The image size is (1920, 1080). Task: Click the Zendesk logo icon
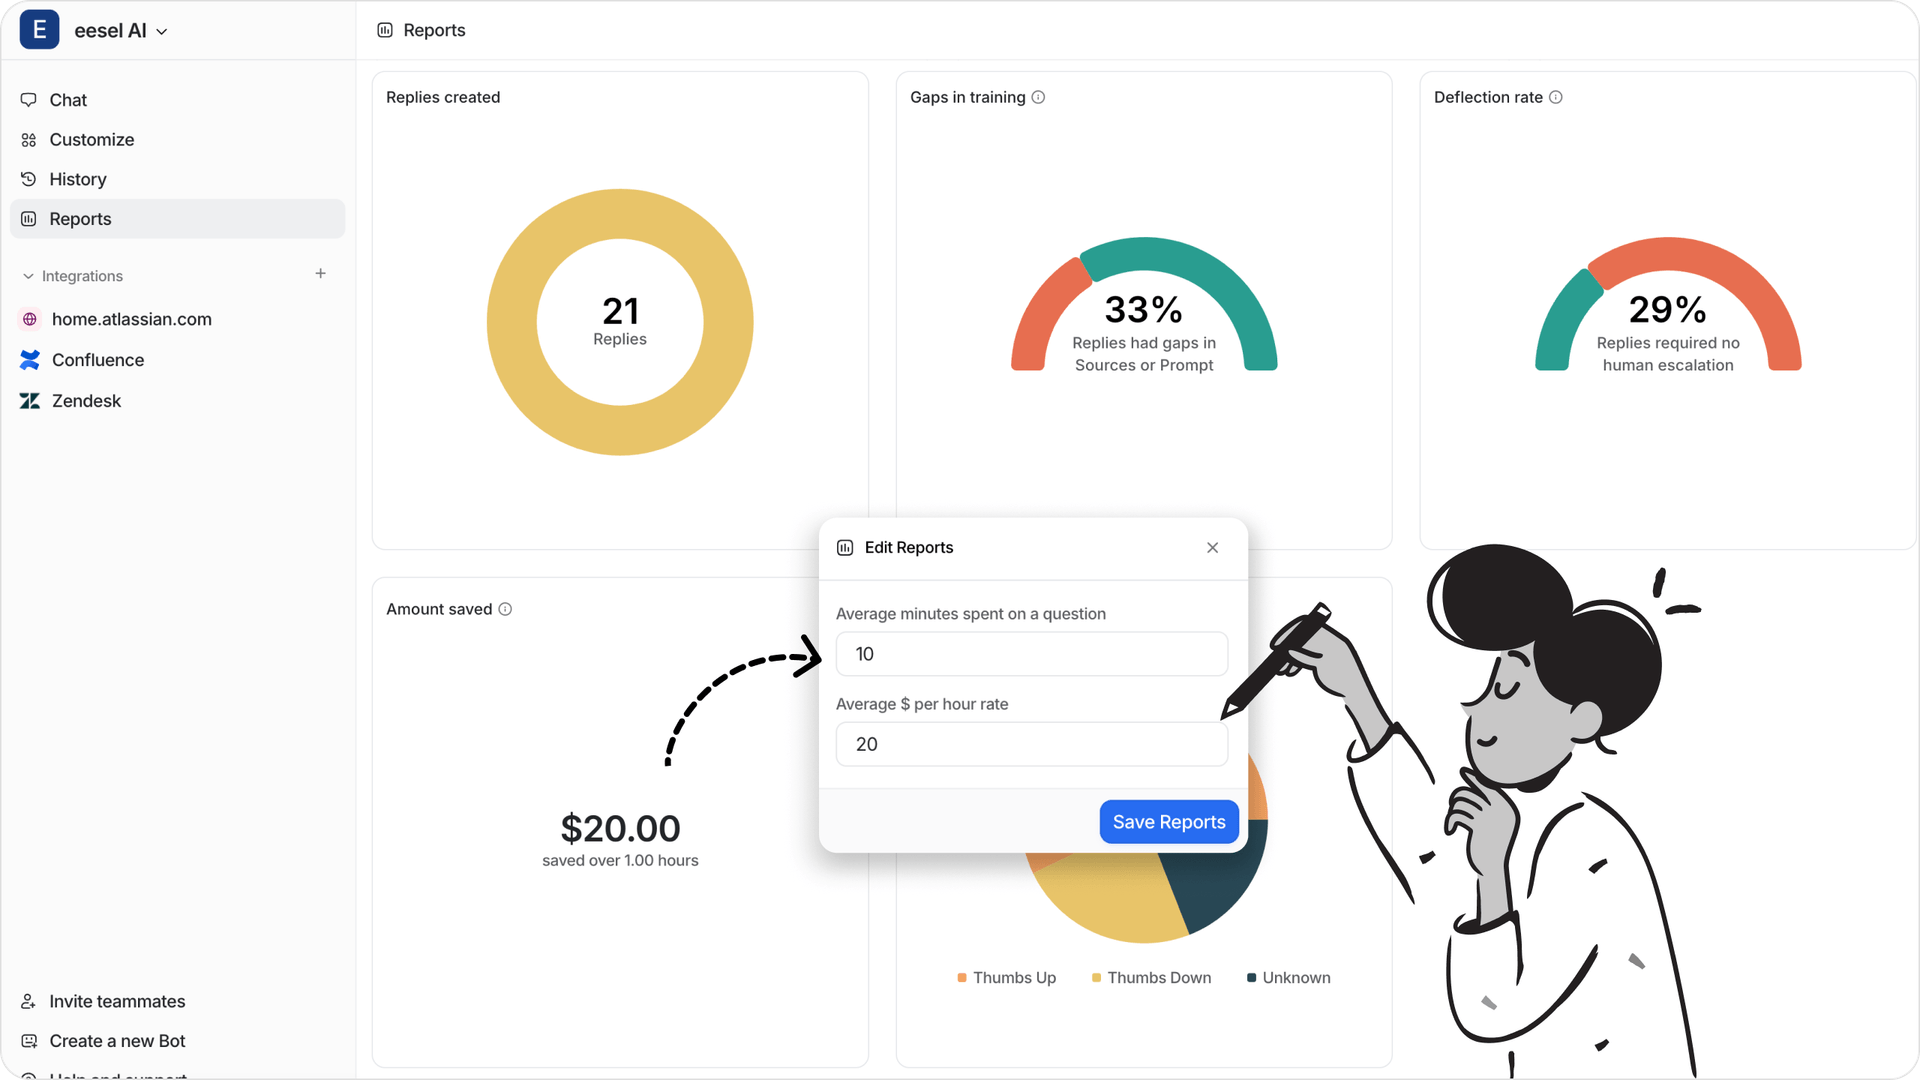pyautogui.click(x=30, y=401)
